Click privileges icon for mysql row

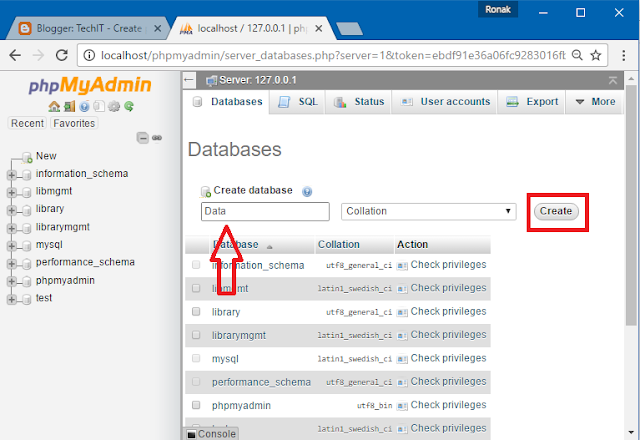[402, 359]
